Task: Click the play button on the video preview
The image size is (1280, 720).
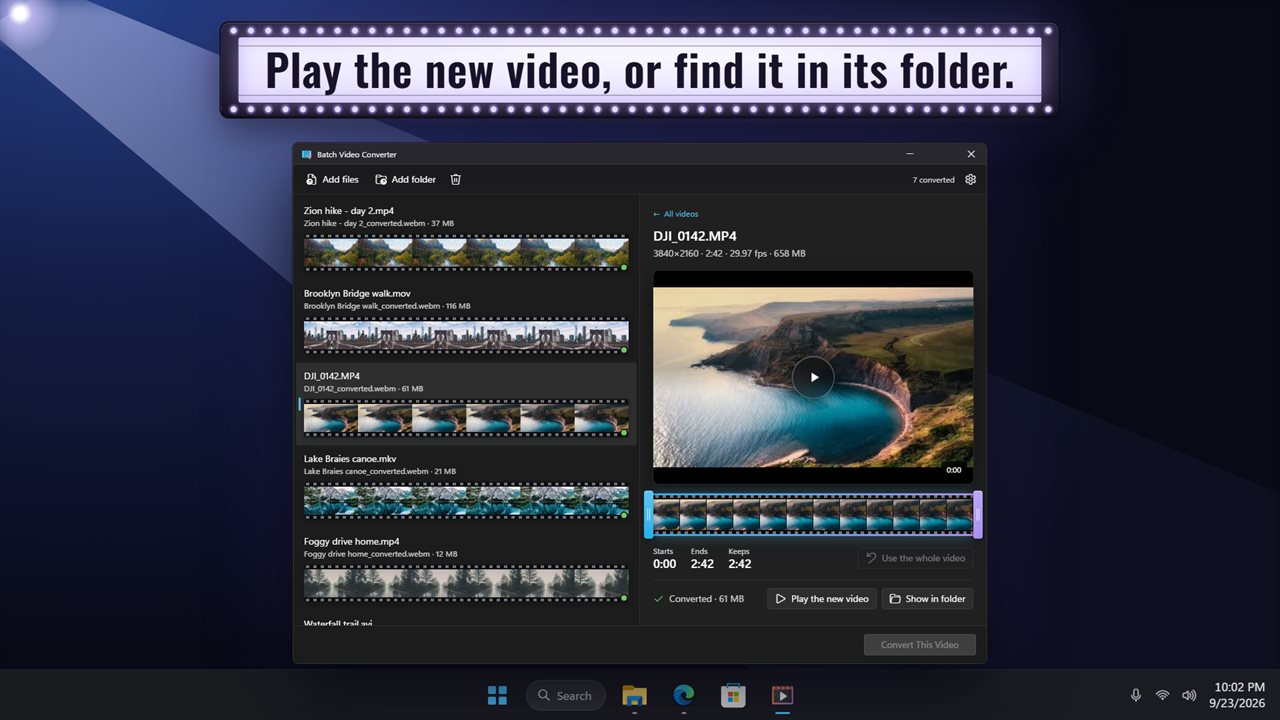Action: (x=813, y=377)
